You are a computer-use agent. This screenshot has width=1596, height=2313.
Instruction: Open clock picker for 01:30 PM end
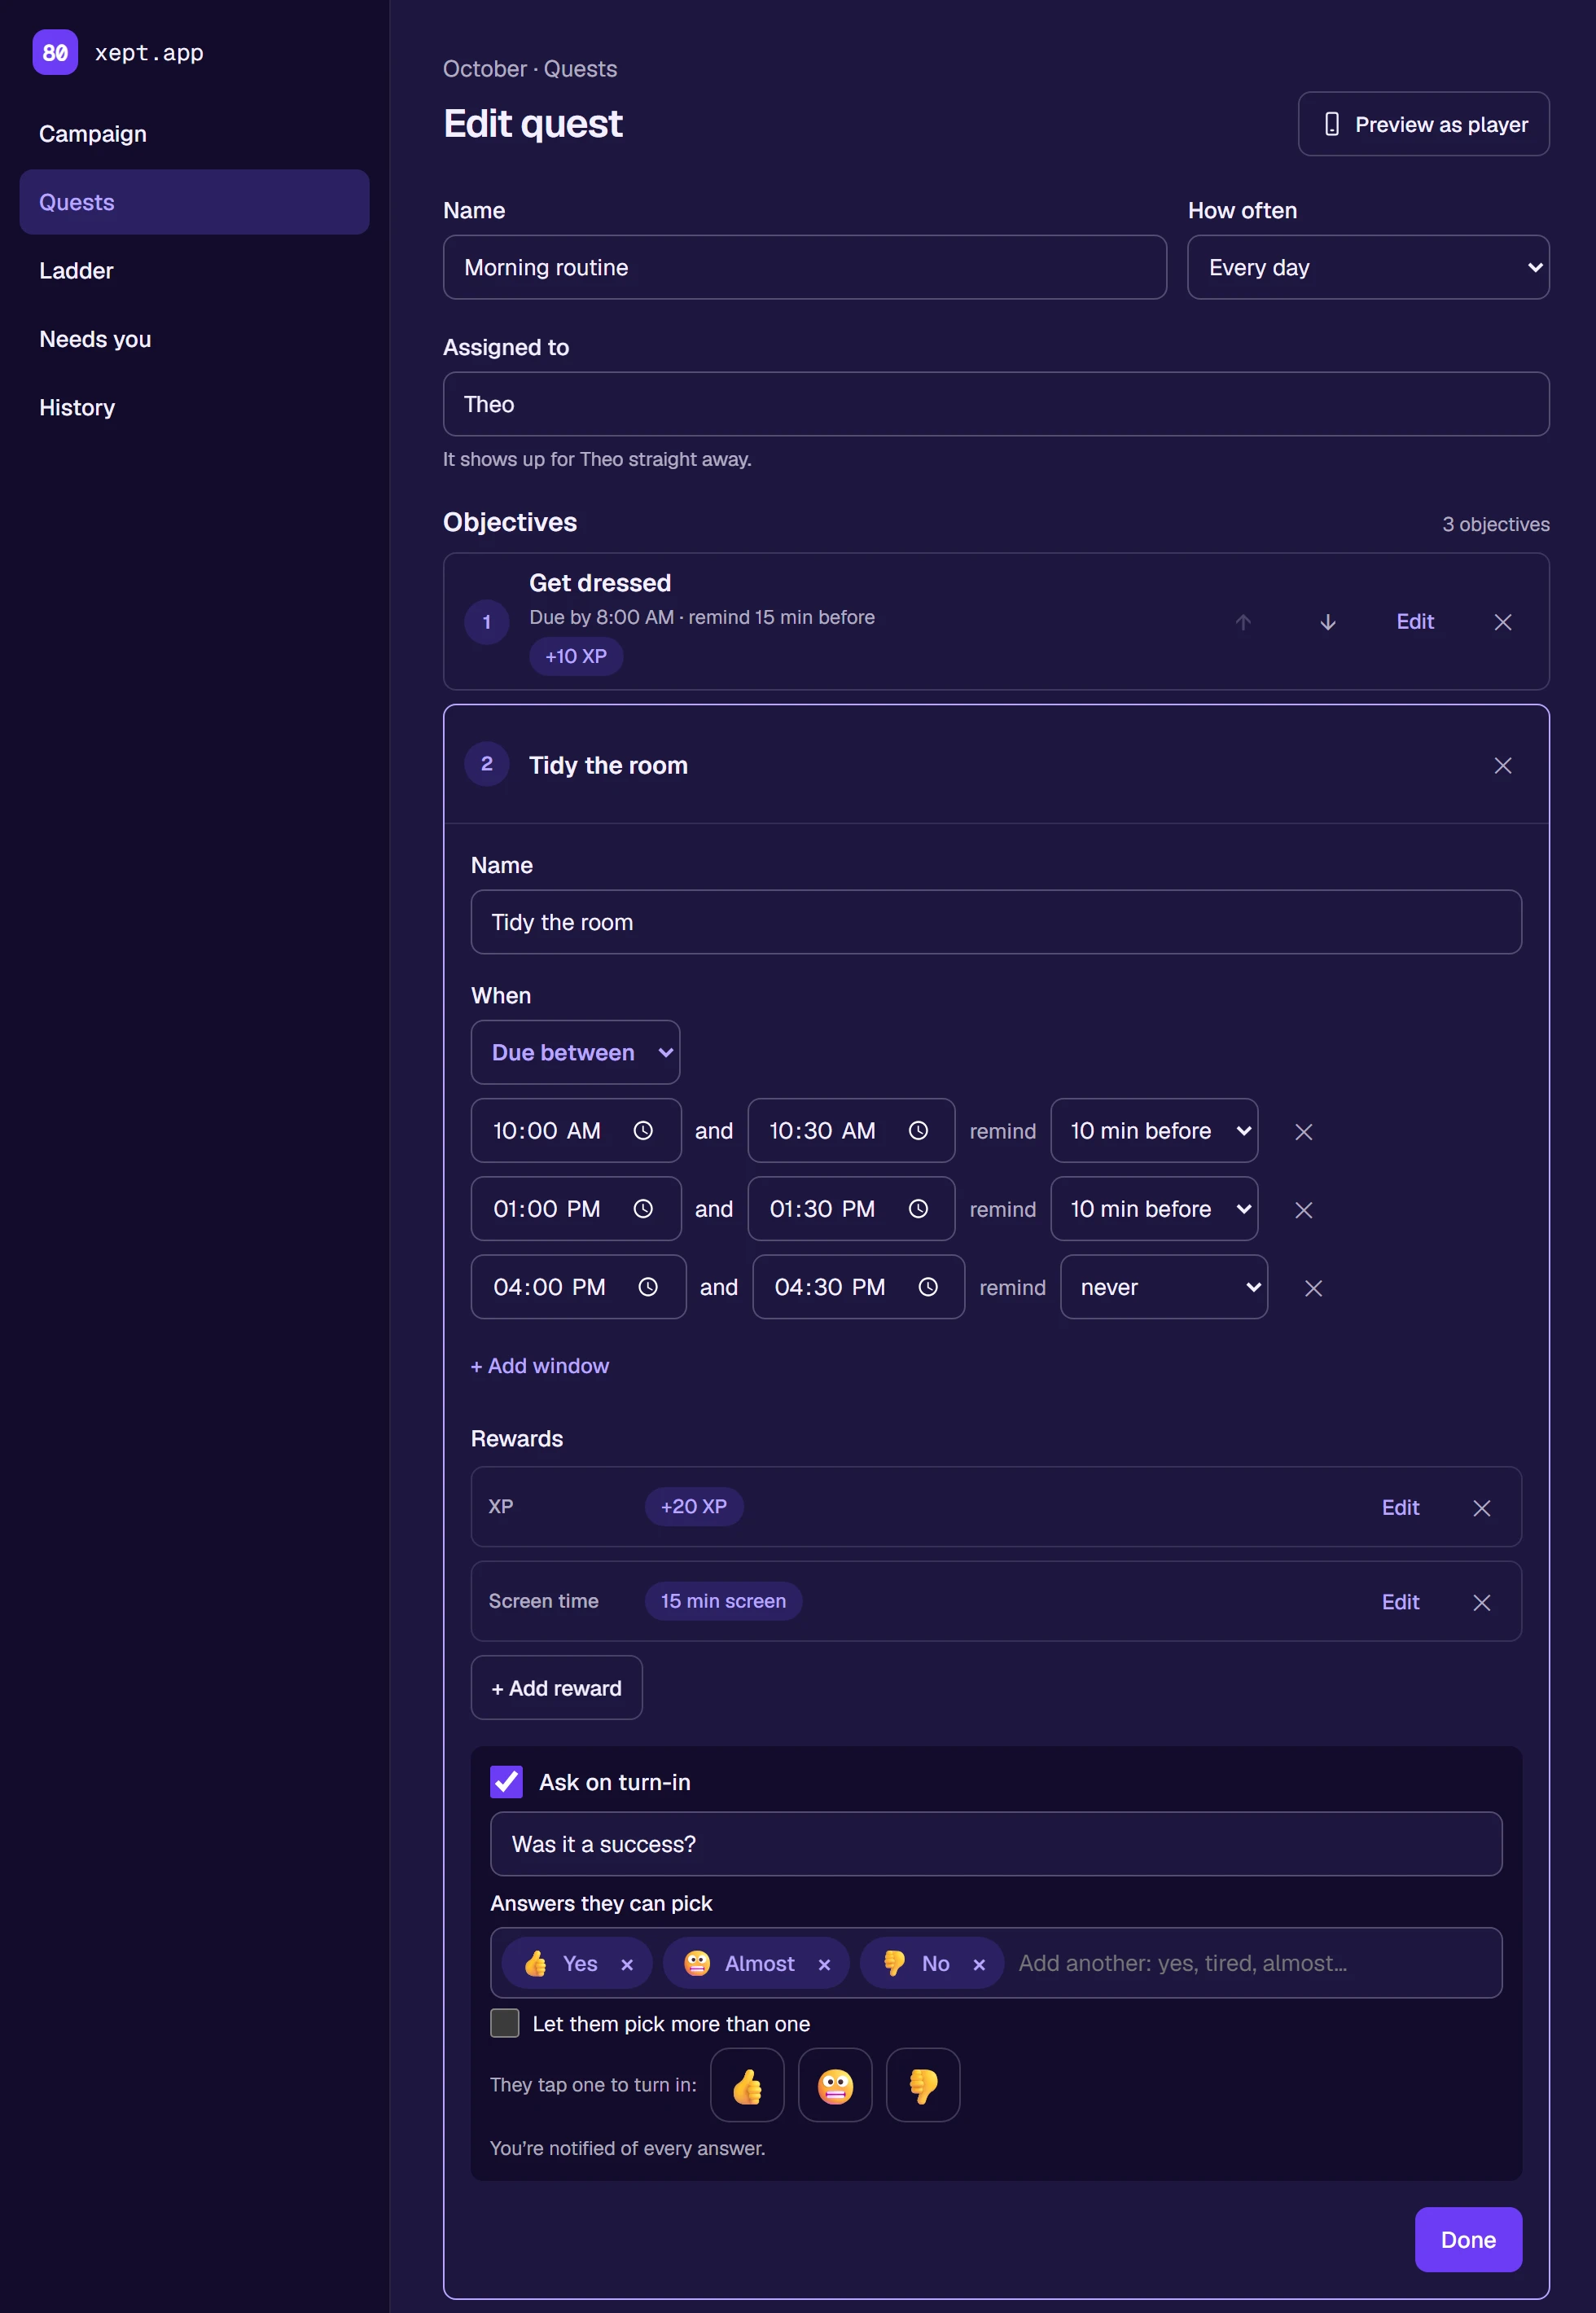click(918, 1209)
